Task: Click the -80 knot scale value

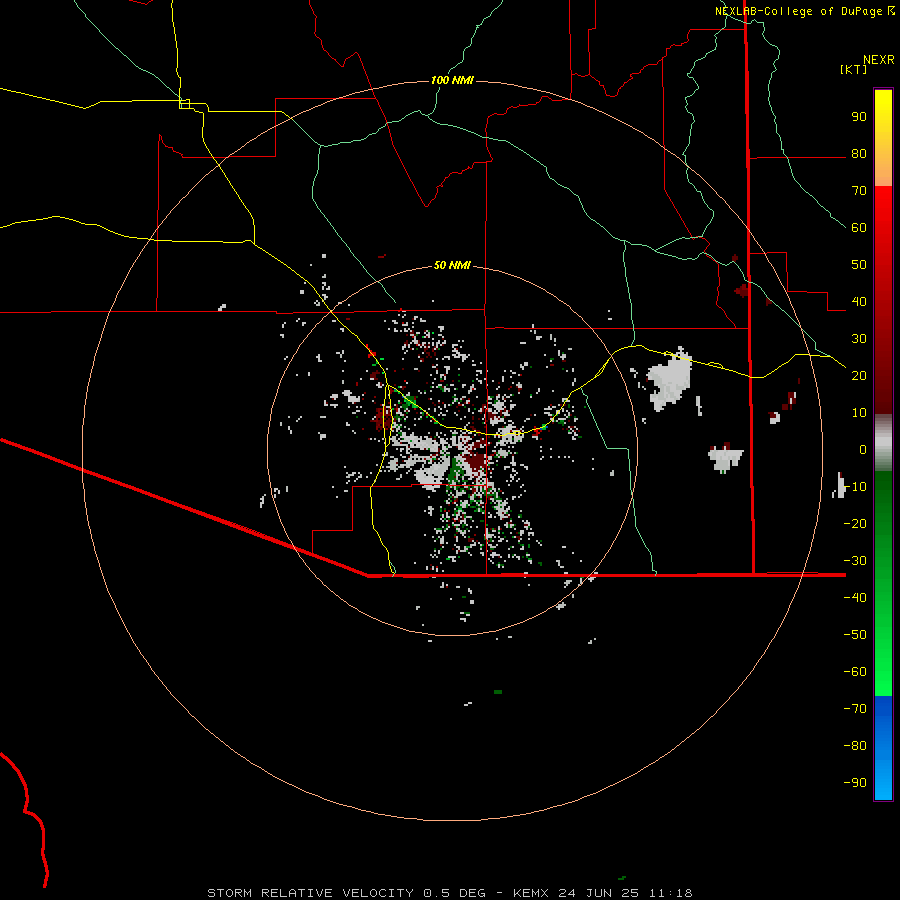Action: 855,746
